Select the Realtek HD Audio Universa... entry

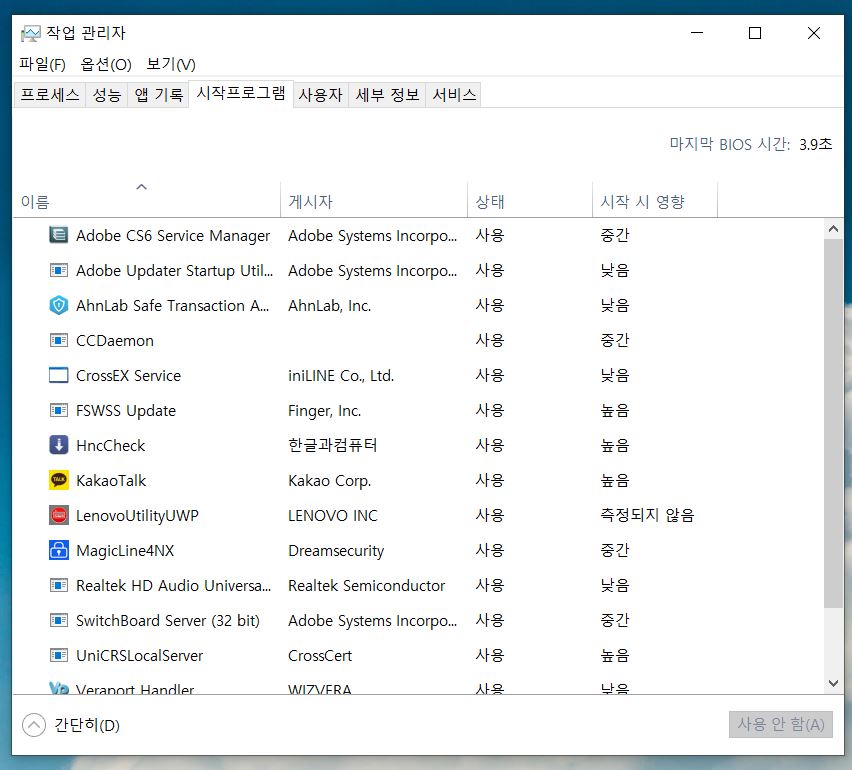(173, 585)
